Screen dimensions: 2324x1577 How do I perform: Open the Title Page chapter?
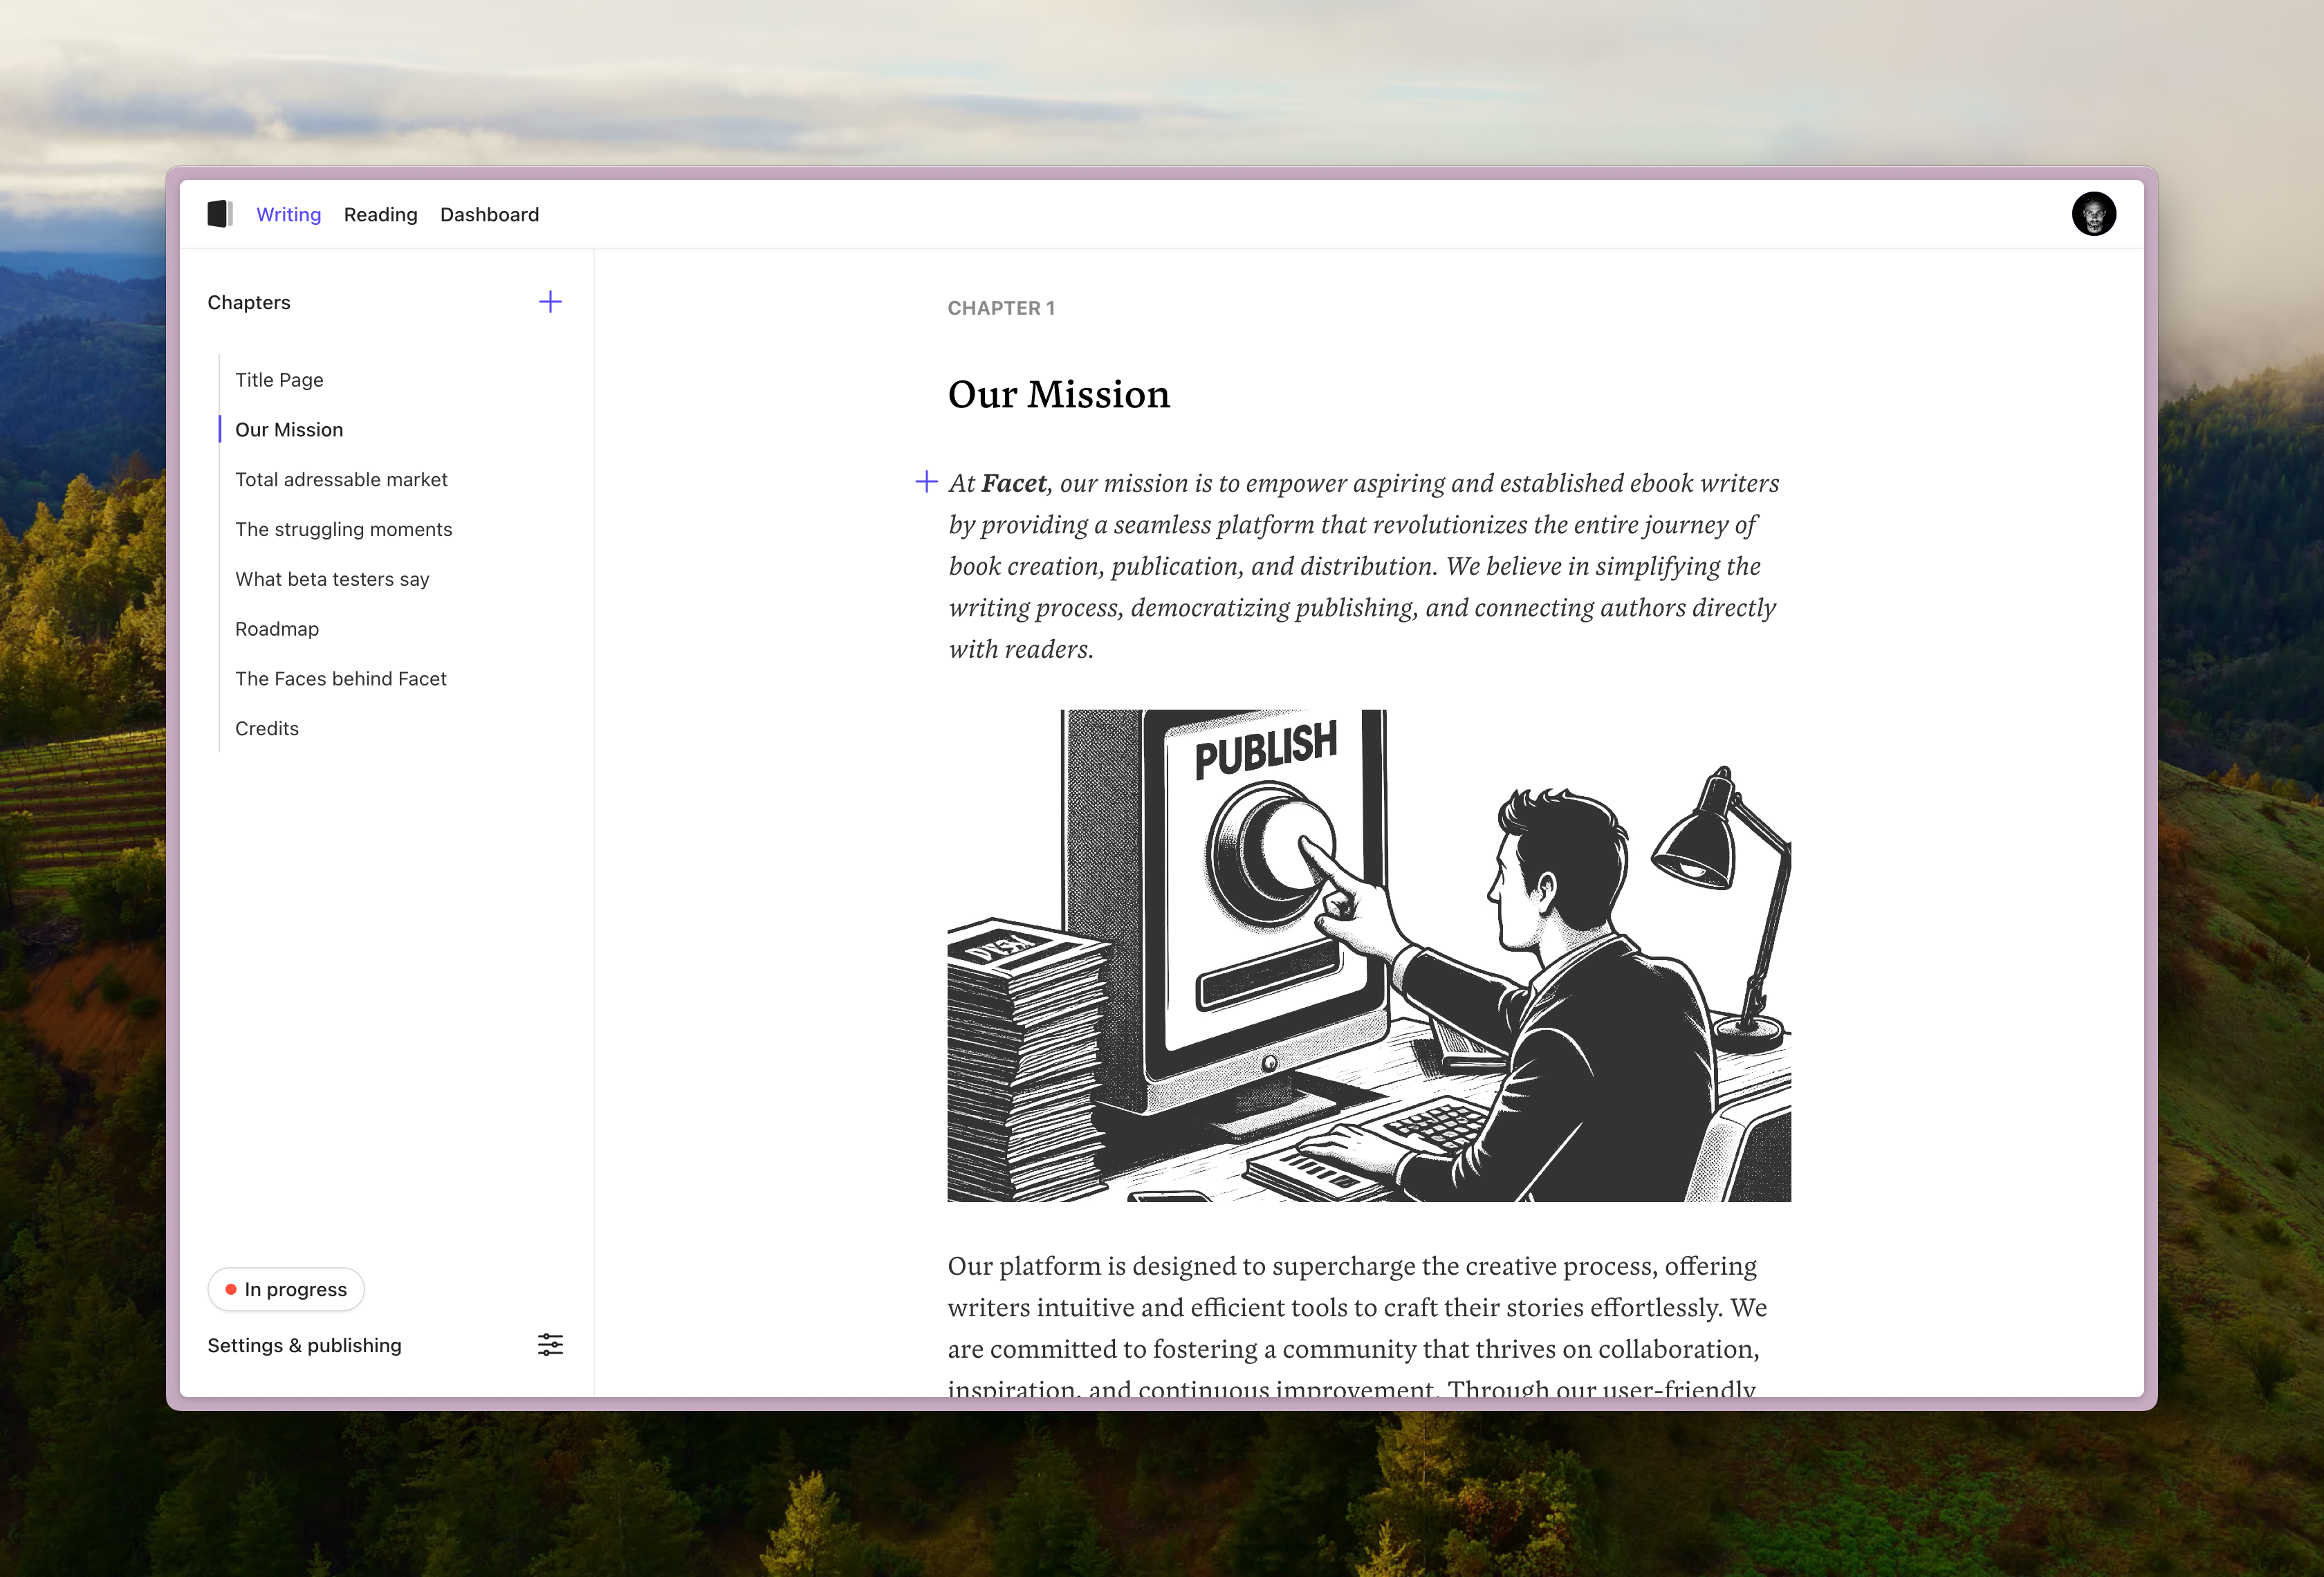[x=279, y=380]
